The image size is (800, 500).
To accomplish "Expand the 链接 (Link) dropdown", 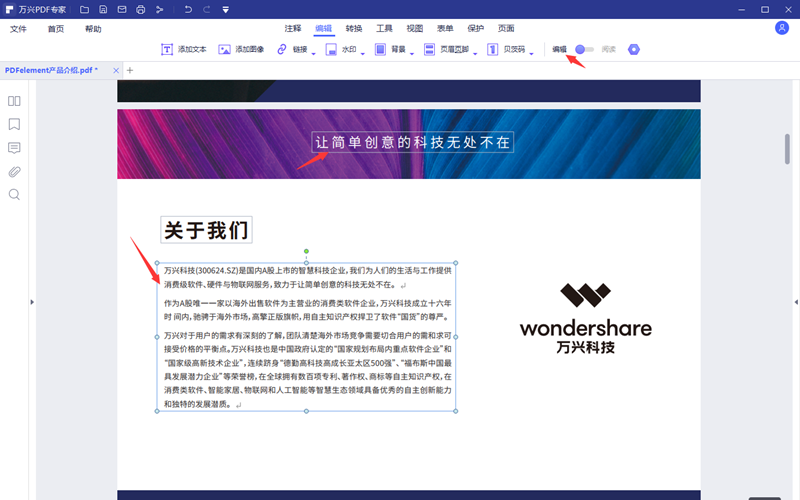I will tap(314, 52).
